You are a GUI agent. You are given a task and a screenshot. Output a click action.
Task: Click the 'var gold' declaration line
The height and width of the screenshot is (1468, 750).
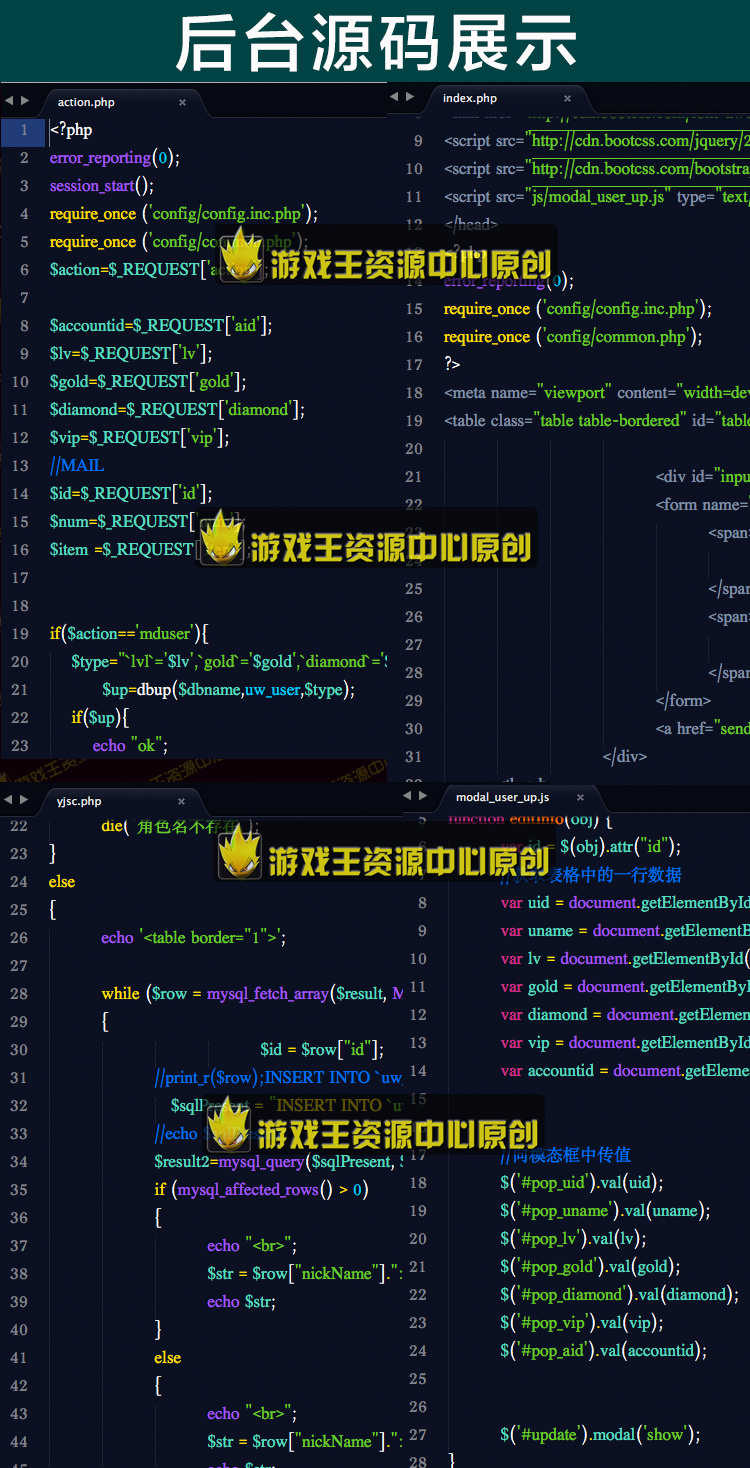tap(624, 987)
